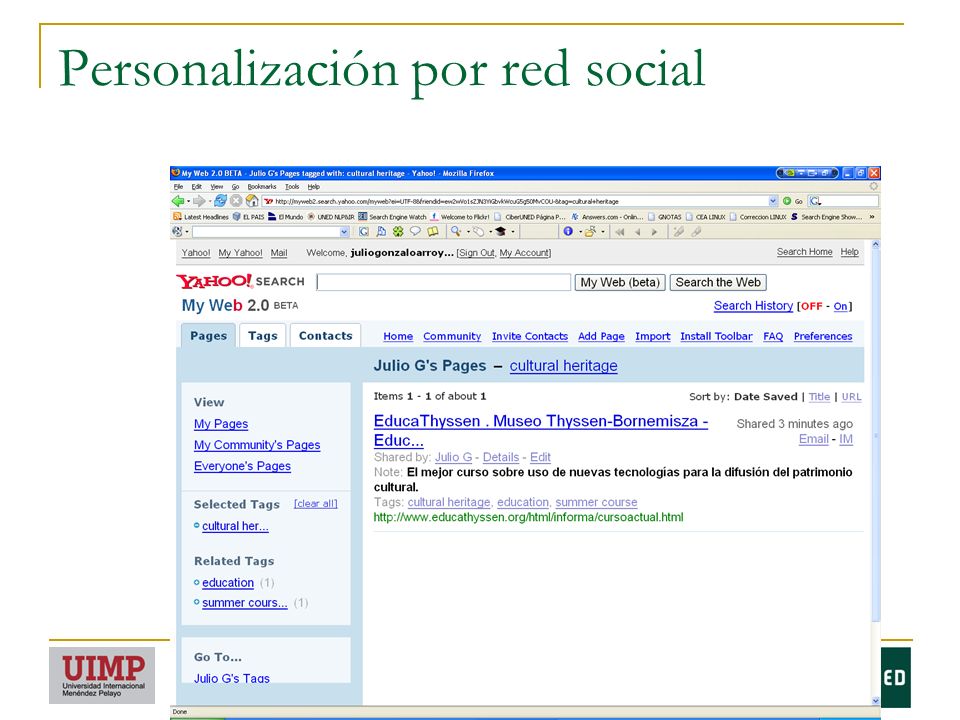
Task: Open the GNOTAS bookmark
Action: [x=664, y=217]
